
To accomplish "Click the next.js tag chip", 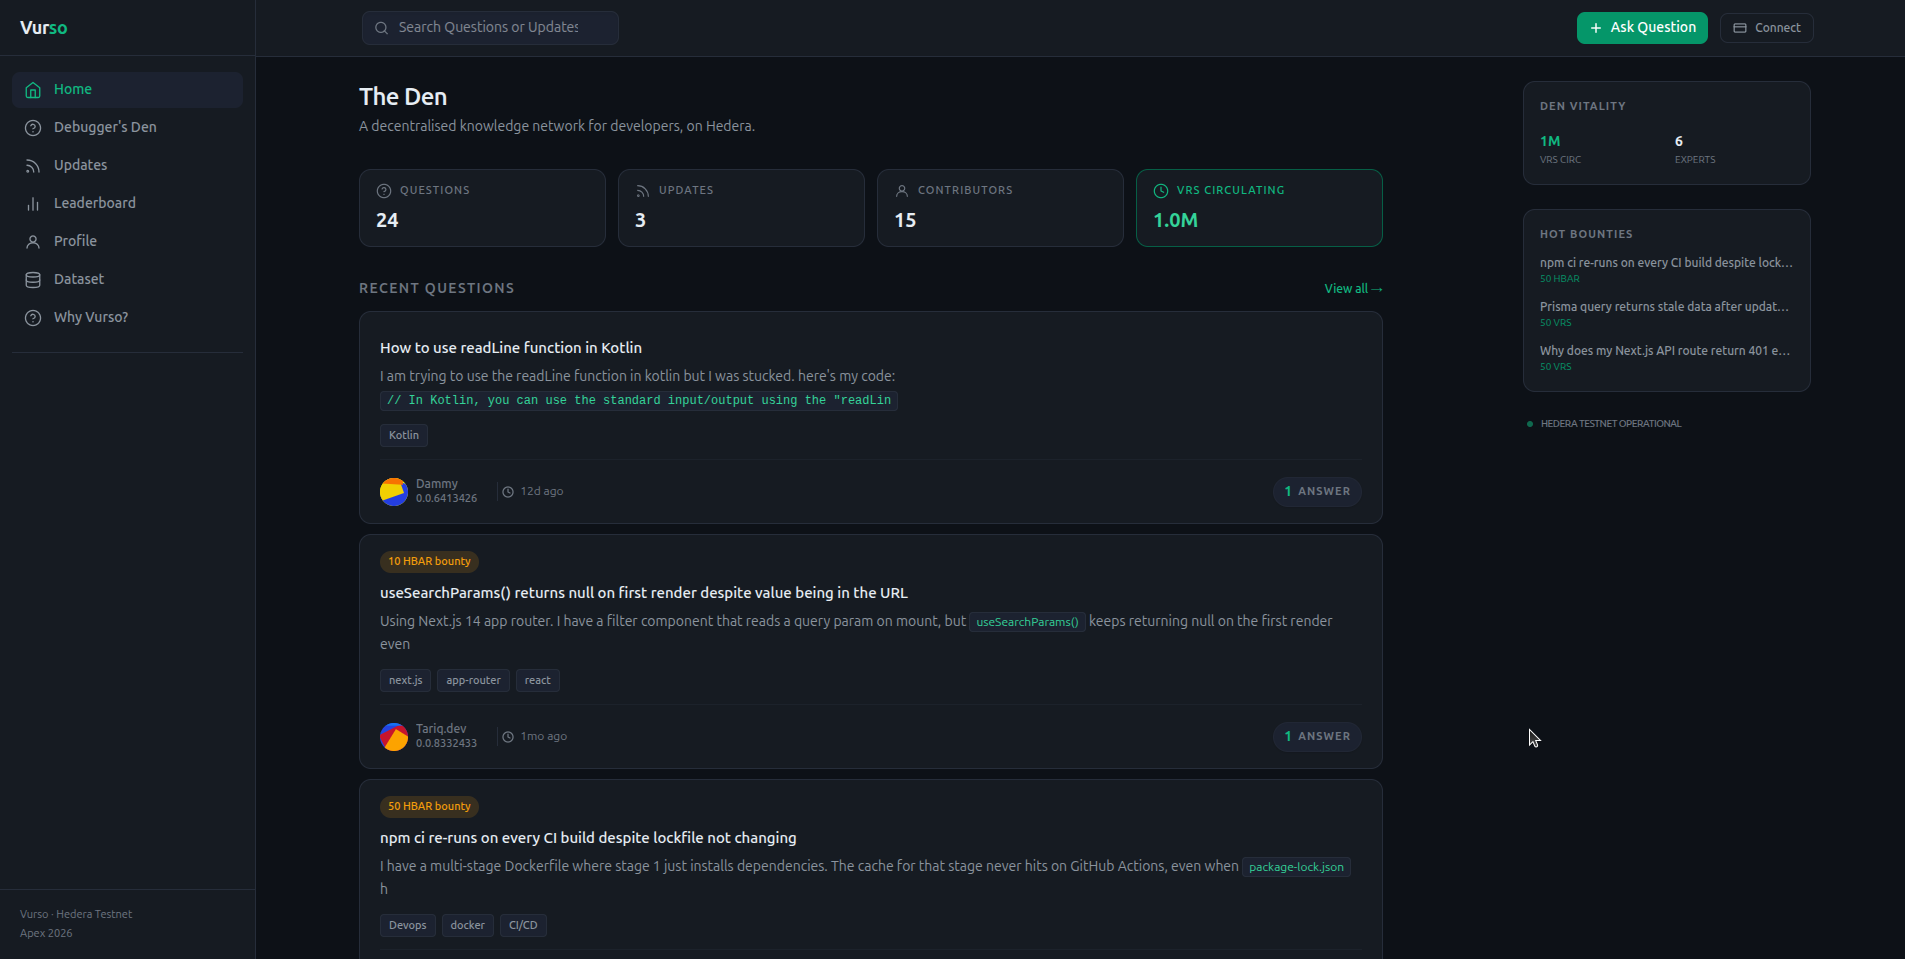I will (x=405, y=681).
